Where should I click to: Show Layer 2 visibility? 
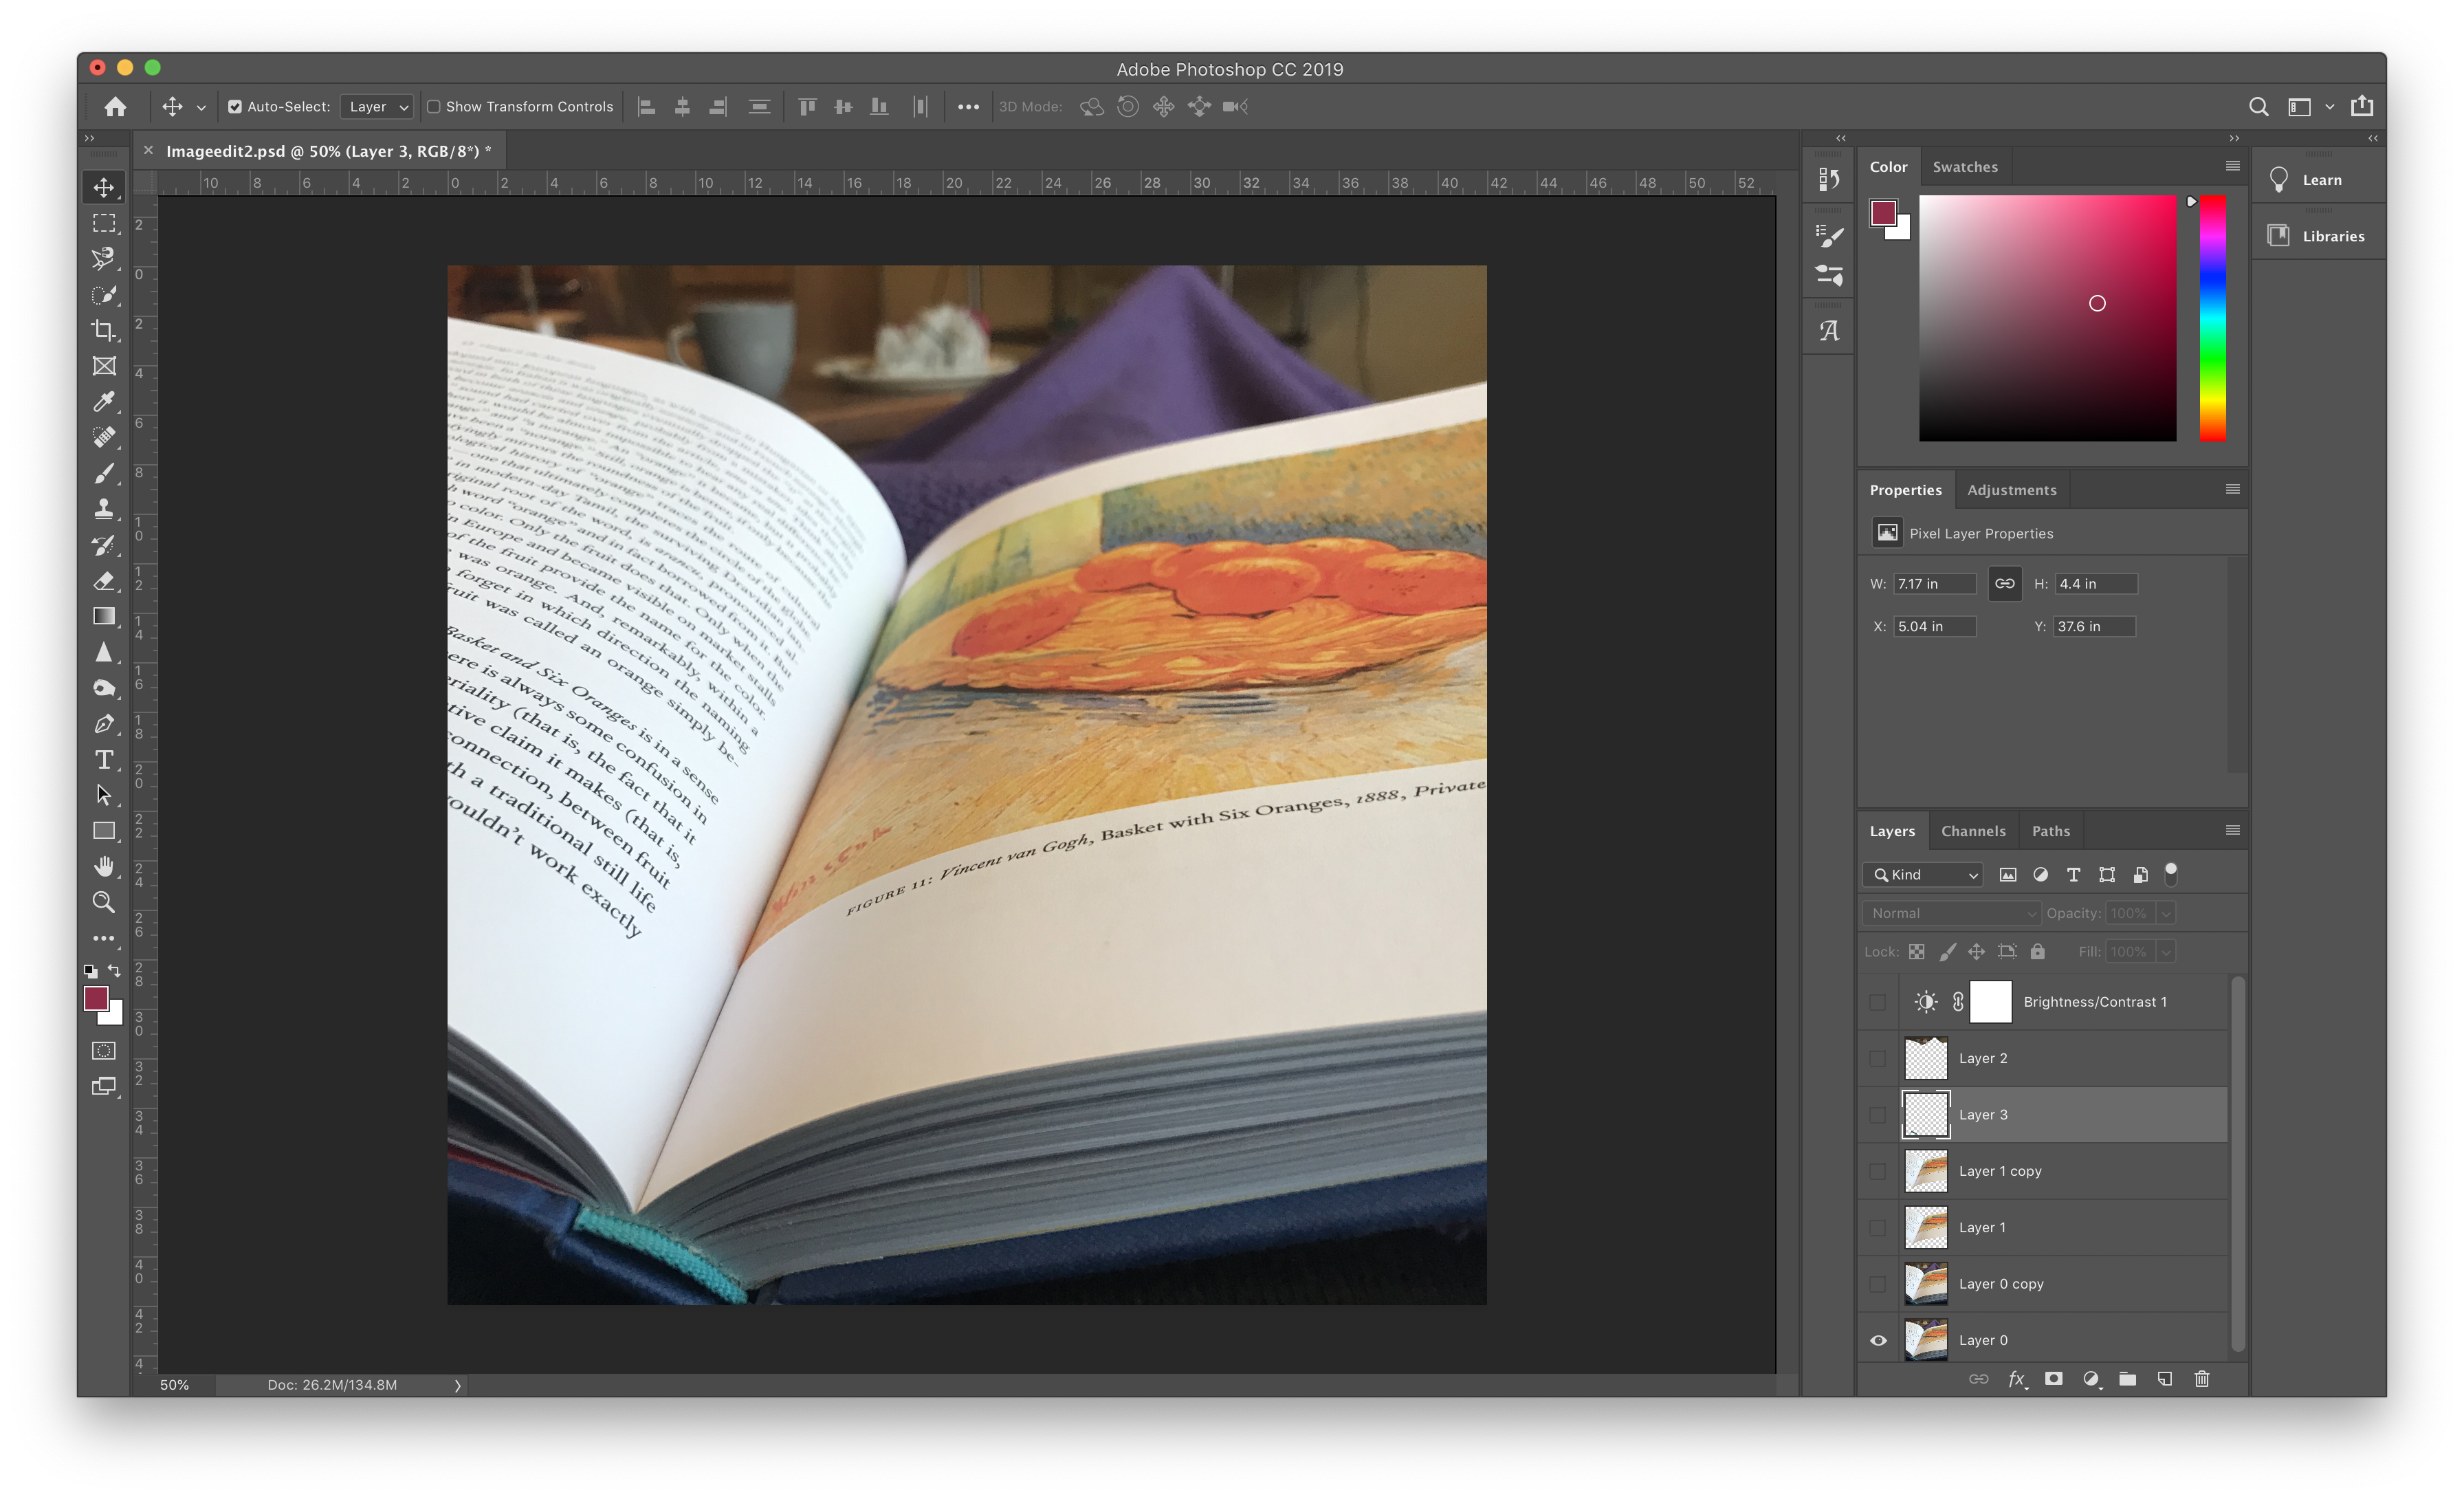[1878, 1059]
